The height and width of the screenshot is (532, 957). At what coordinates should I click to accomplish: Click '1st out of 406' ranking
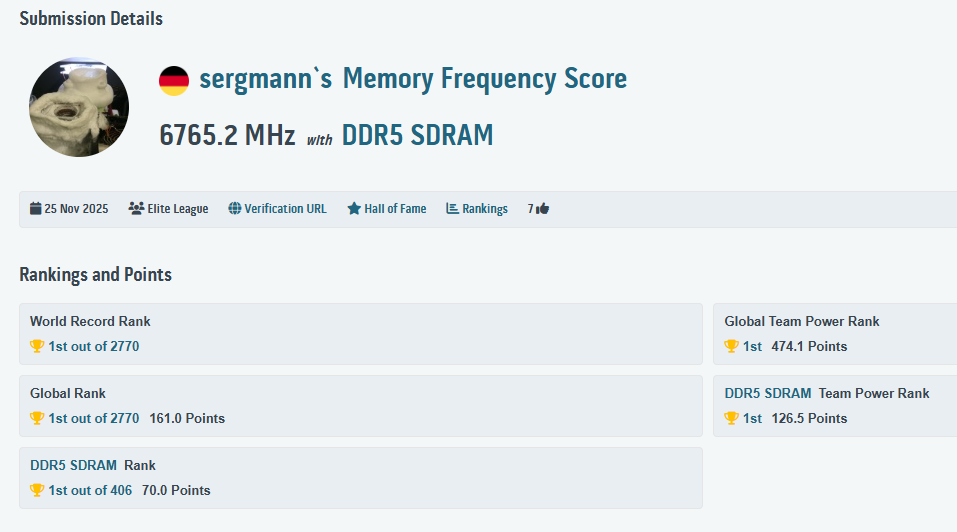[90, 490]
